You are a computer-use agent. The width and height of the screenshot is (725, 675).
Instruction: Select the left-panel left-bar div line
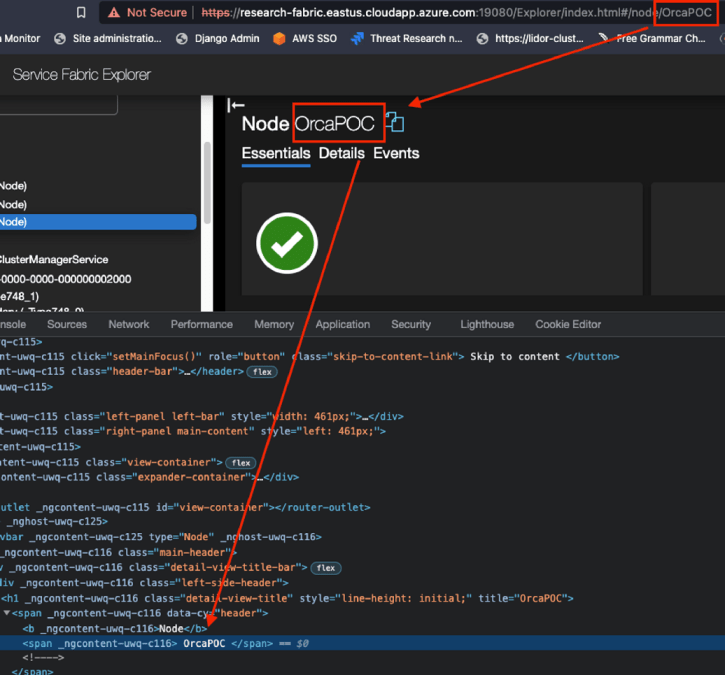coord(202,416)
